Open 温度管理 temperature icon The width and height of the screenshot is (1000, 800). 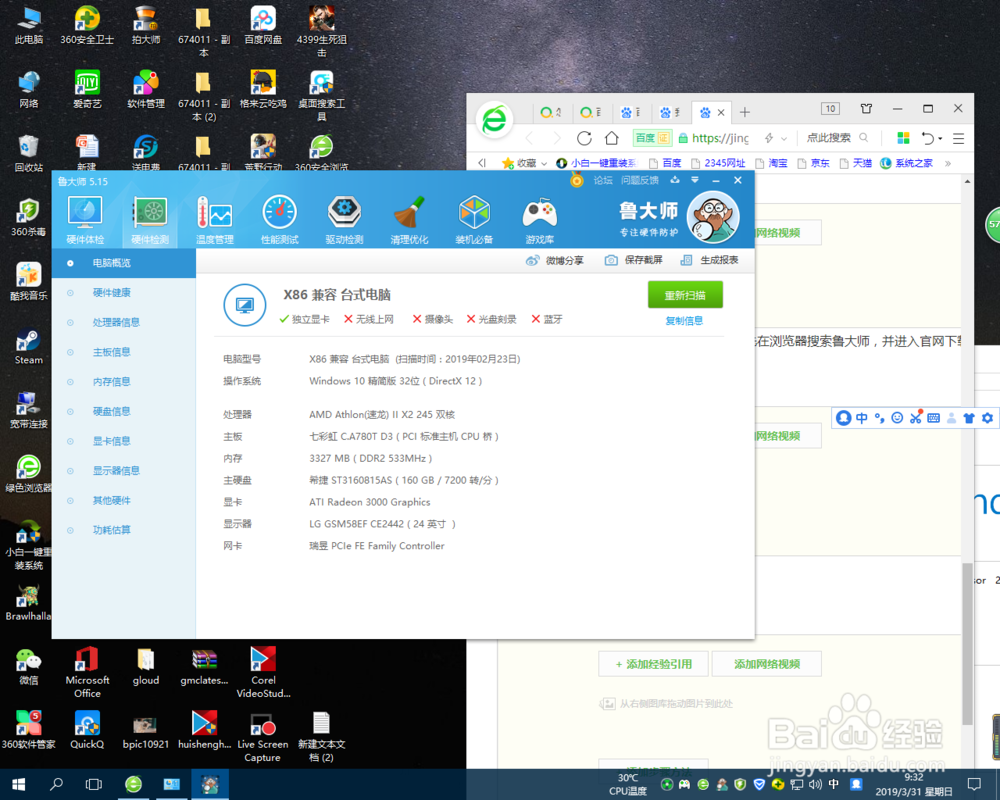coord(215,220)
